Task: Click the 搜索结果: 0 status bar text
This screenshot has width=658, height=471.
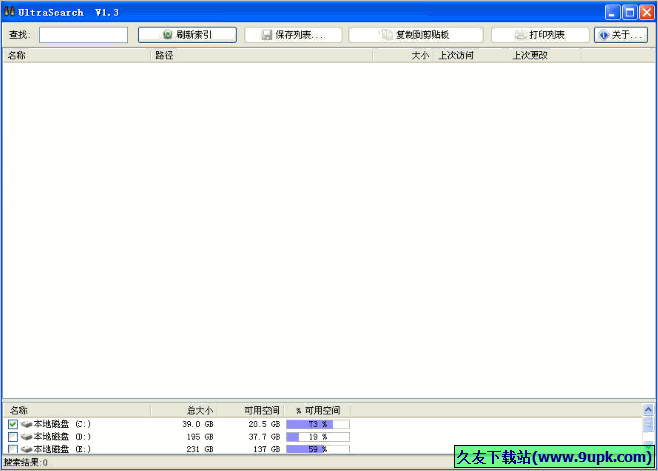Action: (26, 463)
